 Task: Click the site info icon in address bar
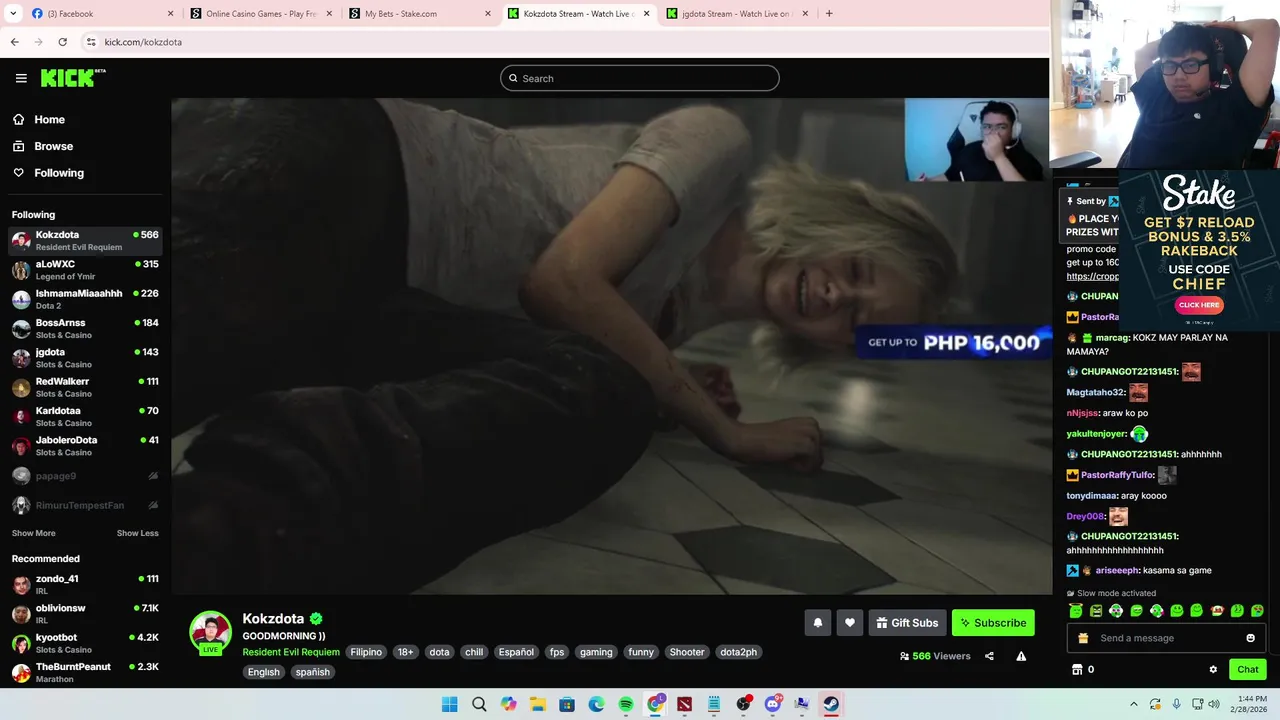pos(91,42)
